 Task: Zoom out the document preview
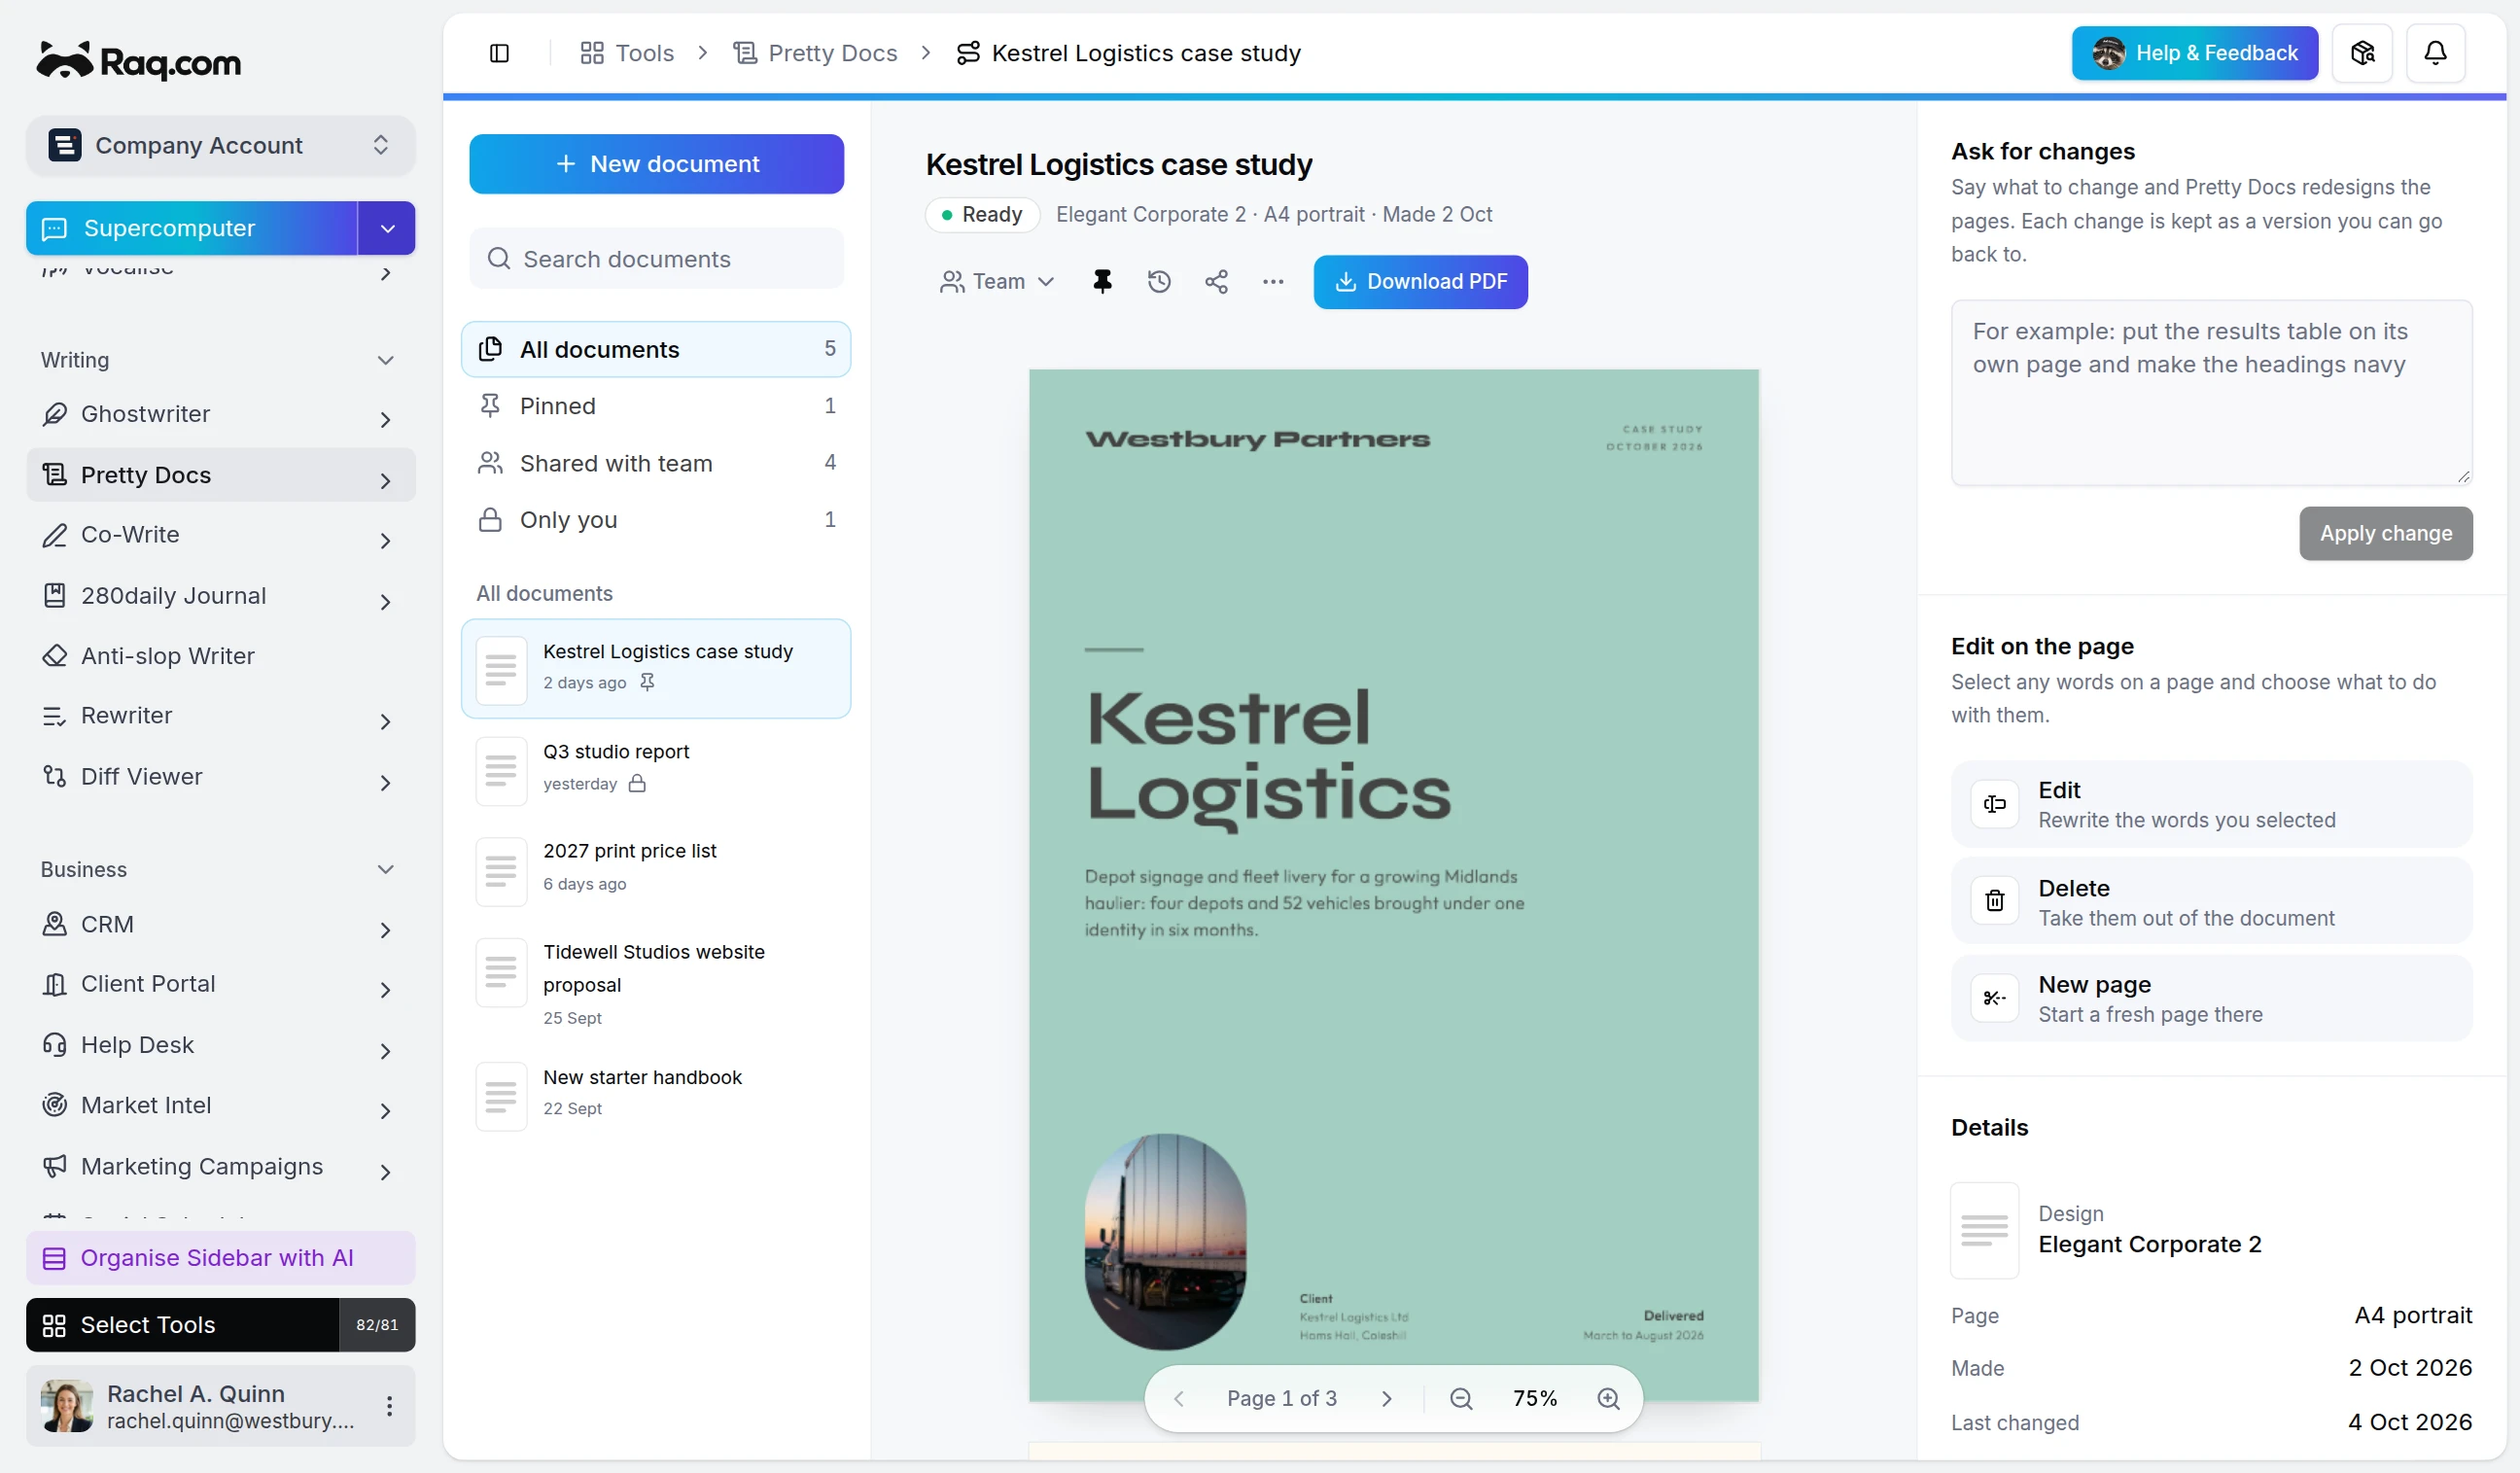click(1461, 1398)
